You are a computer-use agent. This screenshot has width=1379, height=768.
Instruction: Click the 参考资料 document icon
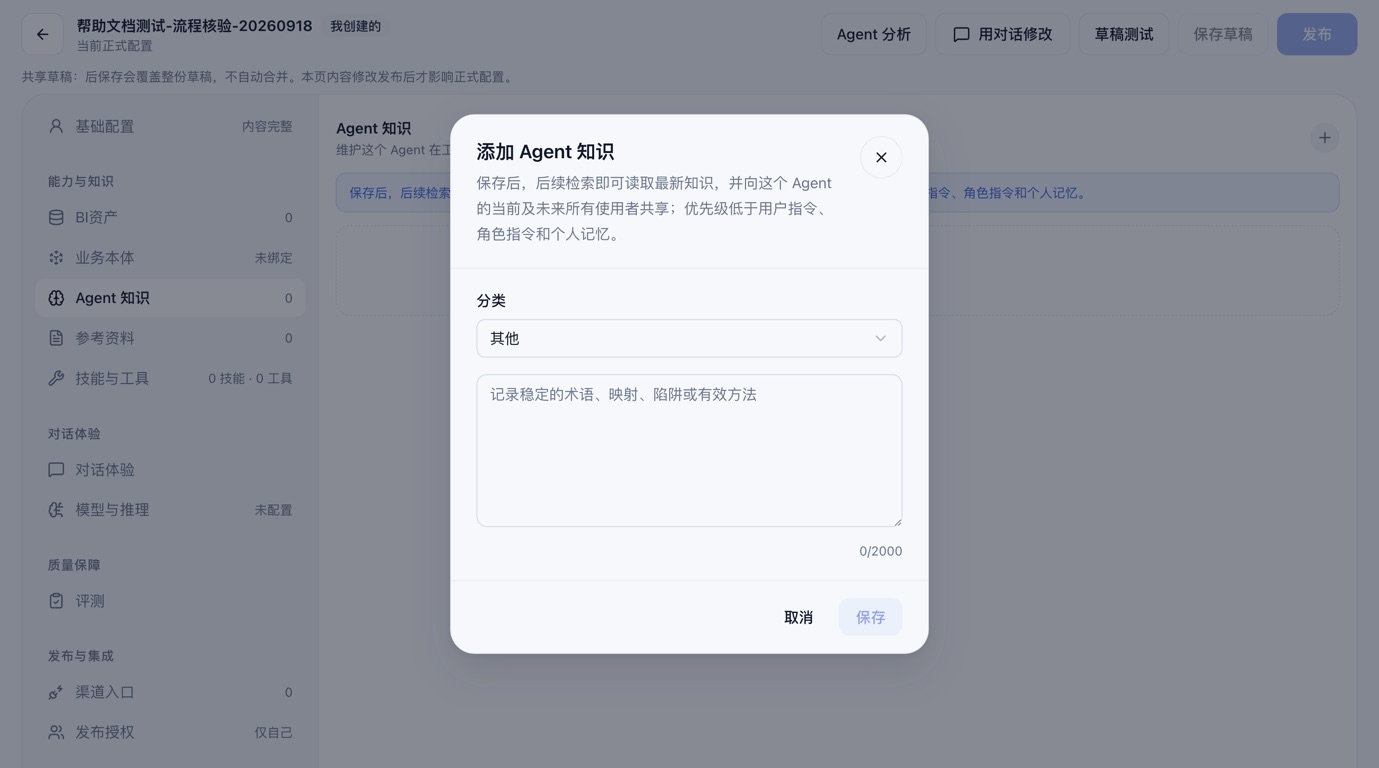coord(56,338)
